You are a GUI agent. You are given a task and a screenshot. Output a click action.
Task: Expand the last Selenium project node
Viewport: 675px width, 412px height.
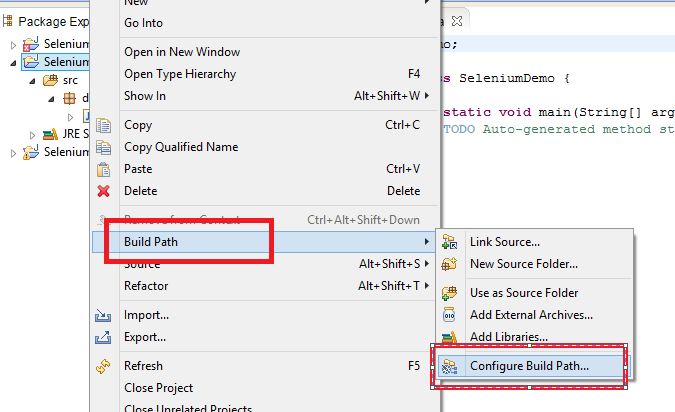(x=13, y=152)
